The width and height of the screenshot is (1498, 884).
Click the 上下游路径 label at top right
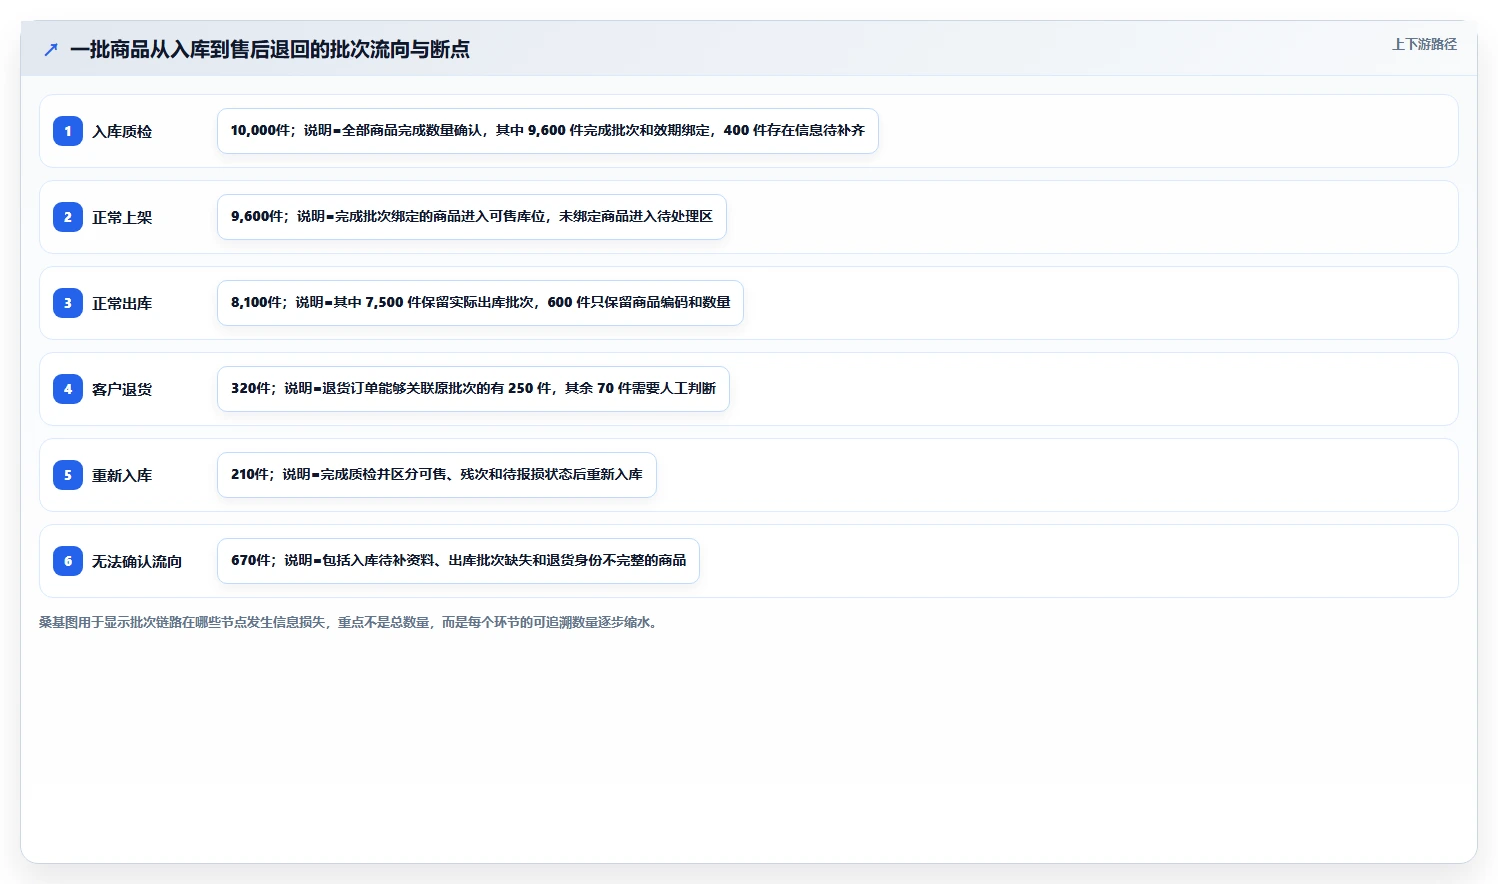tap(1424, 44)
